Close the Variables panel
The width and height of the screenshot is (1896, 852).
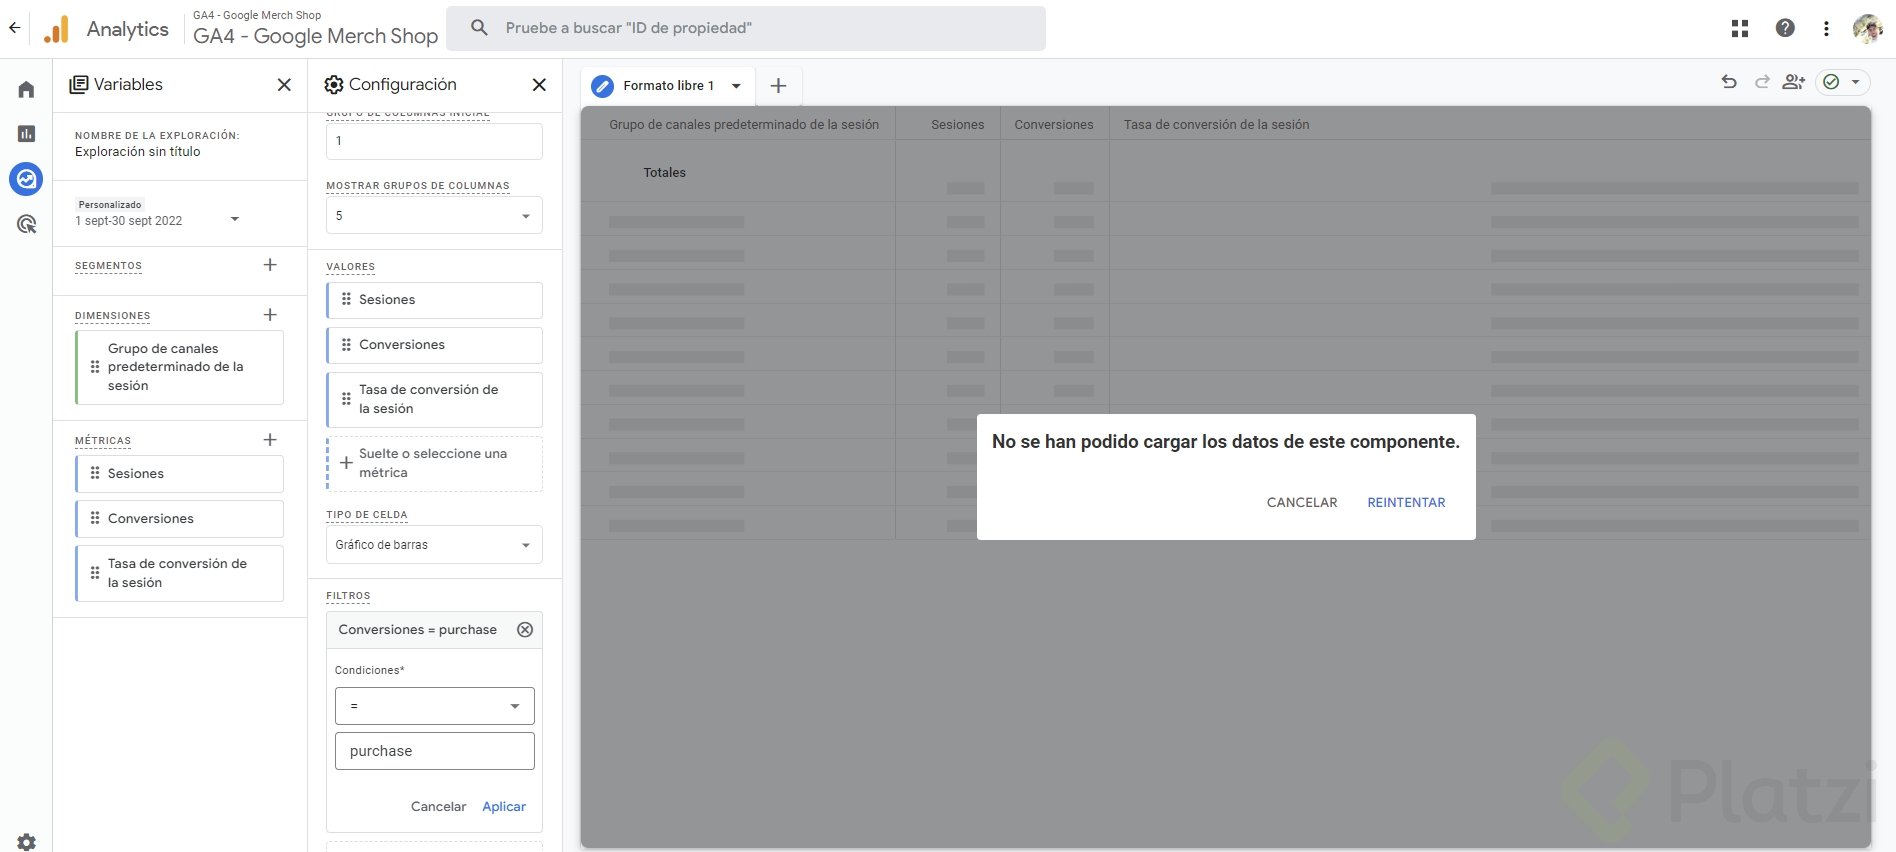point(284,85)
